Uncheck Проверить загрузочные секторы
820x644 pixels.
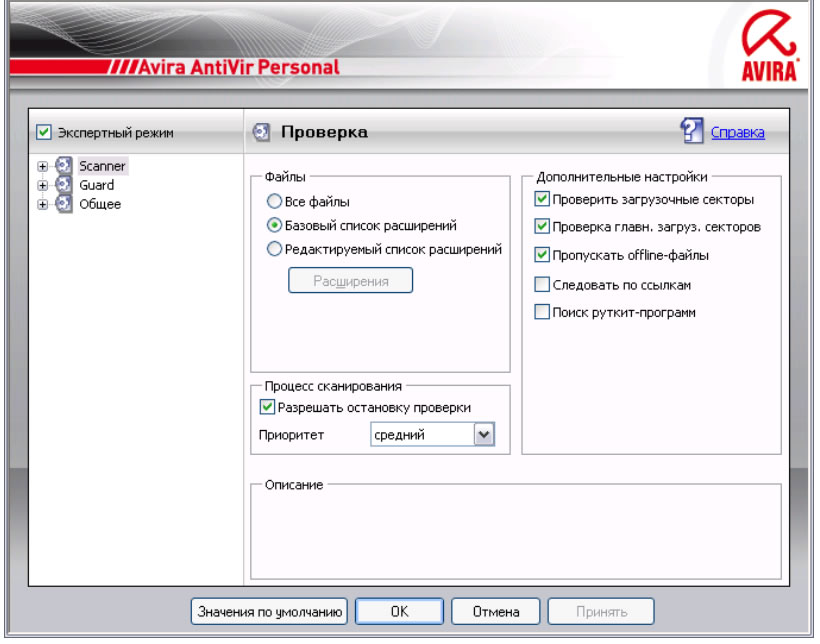pyautogui.click(x=542, y=199)
